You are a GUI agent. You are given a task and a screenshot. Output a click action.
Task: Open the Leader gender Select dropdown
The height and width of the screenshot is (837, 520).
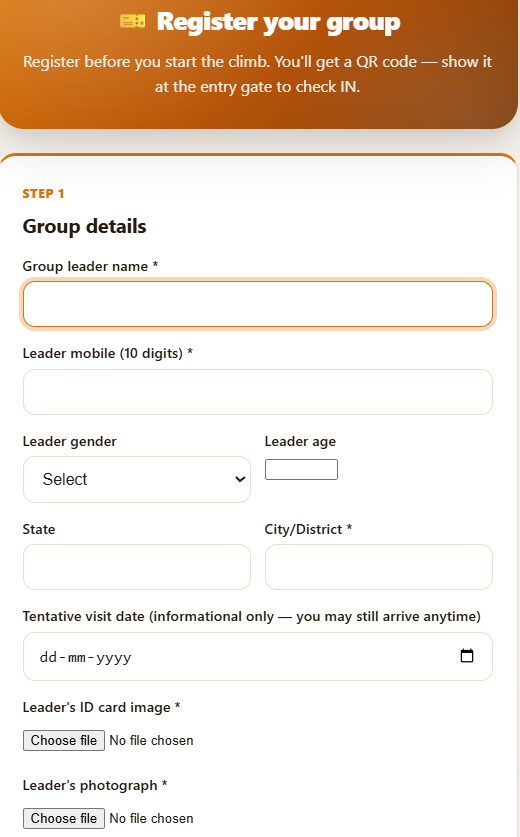(x=137, y=479)
